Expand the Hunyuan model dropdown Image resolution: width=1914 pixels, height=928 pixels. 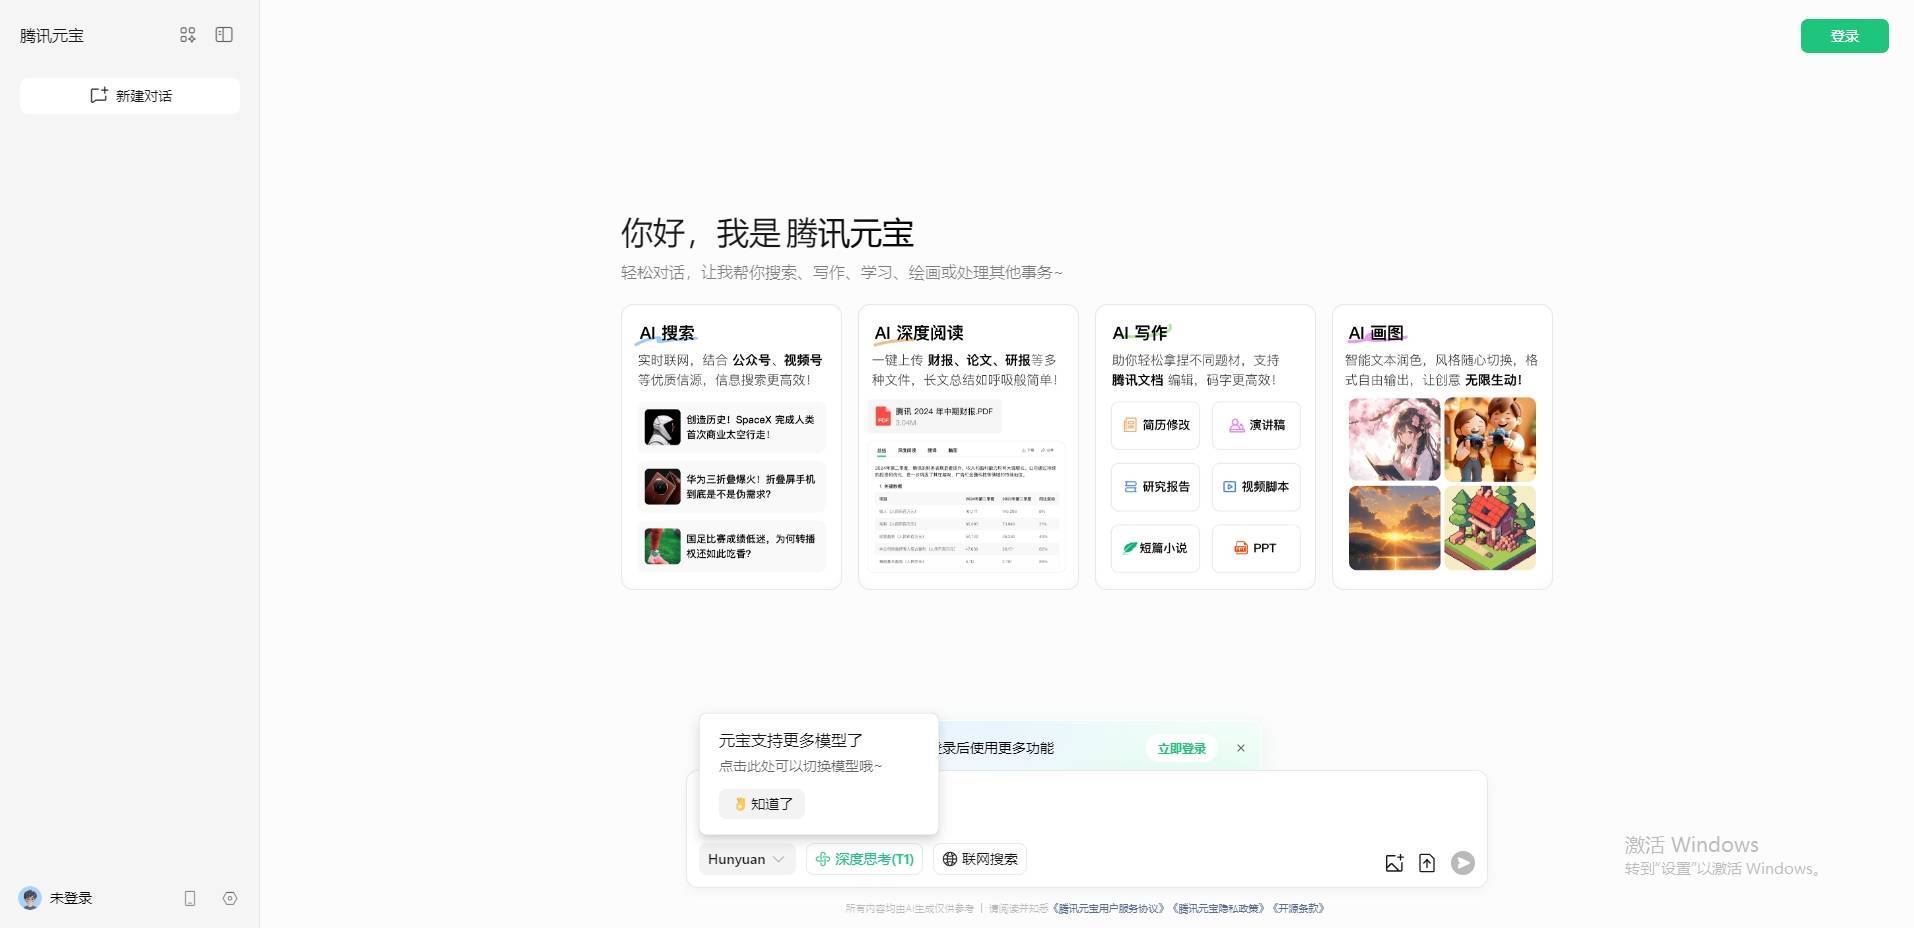pos(747,859)
